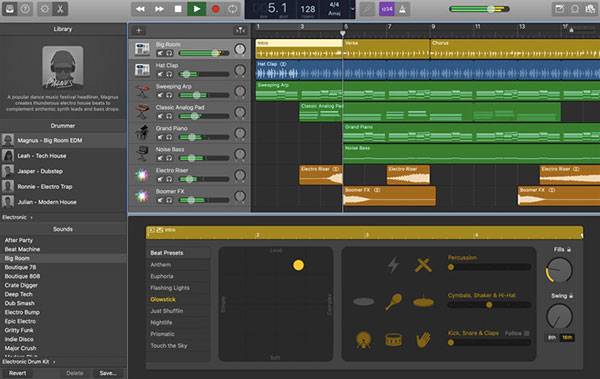Click the yellow puck in XY pad

(x=298, y=265)
